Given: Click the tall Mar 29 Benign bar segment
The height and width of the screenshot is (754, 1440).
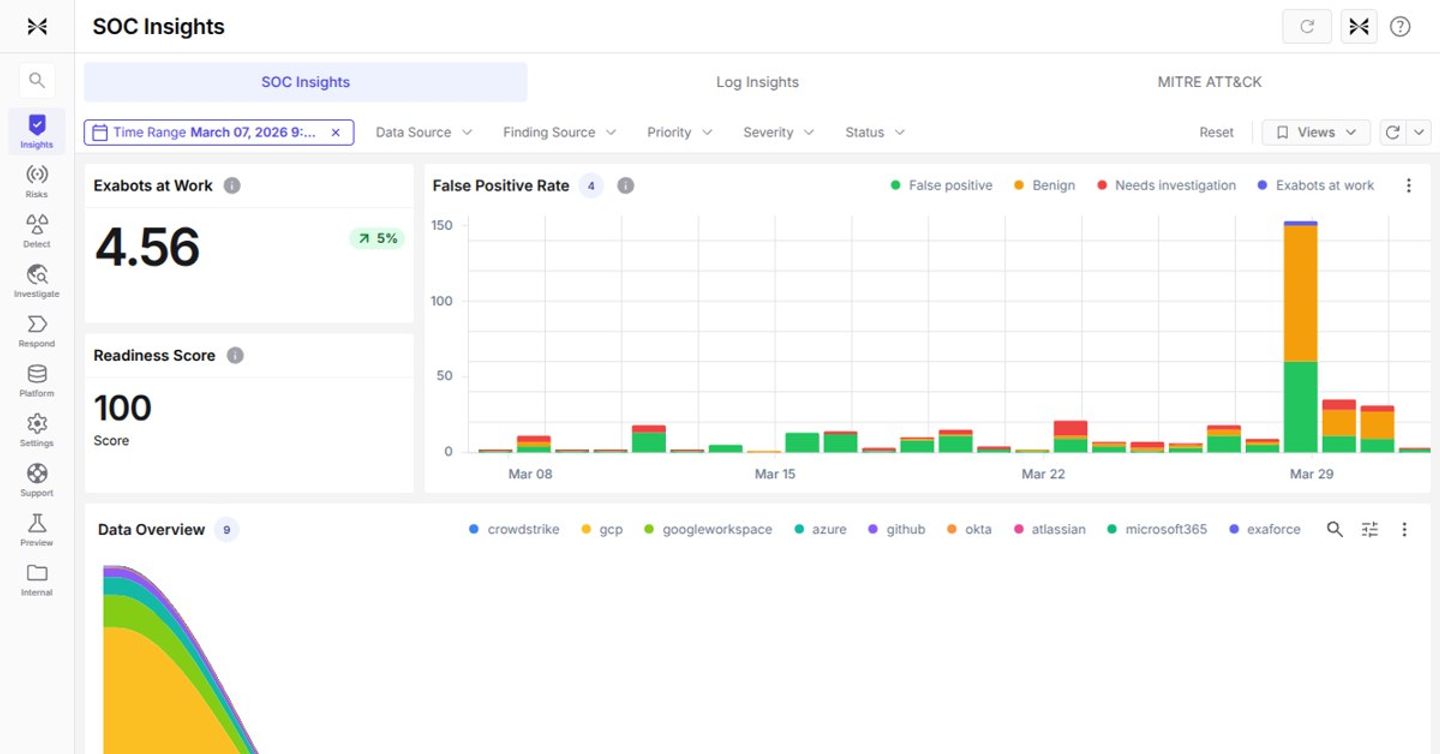Looking at the screenshot, I should pos(1300,294).
